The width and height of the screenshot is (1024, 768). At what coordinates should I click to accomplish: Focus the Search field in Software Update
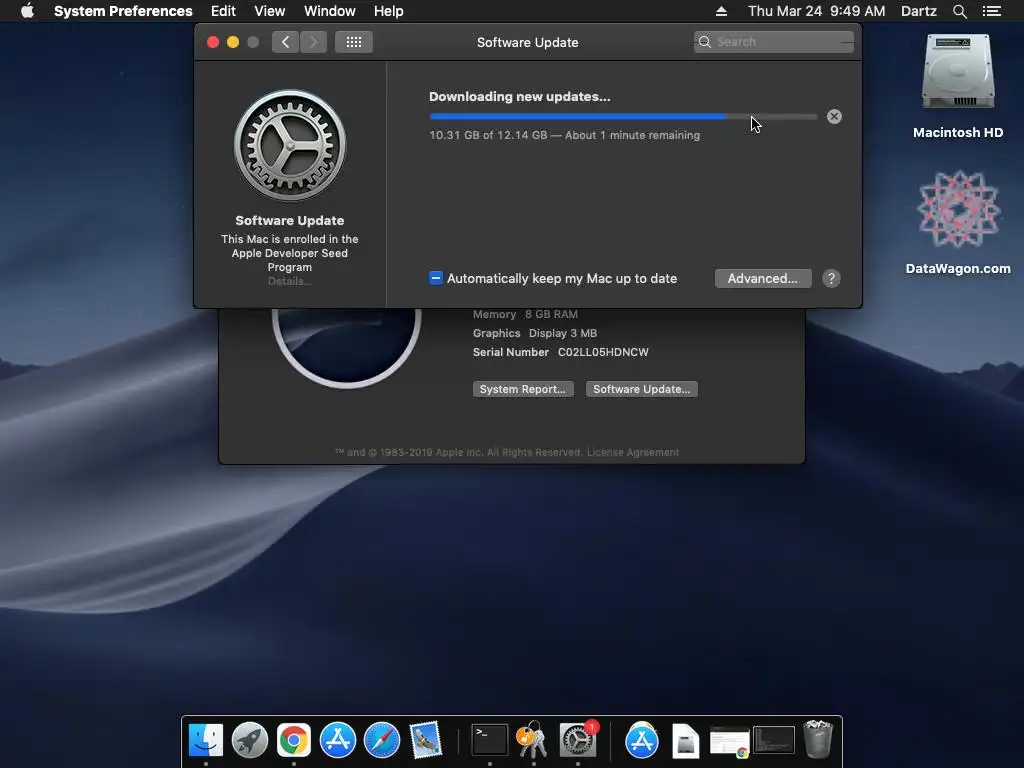click(x=774, y=42)
